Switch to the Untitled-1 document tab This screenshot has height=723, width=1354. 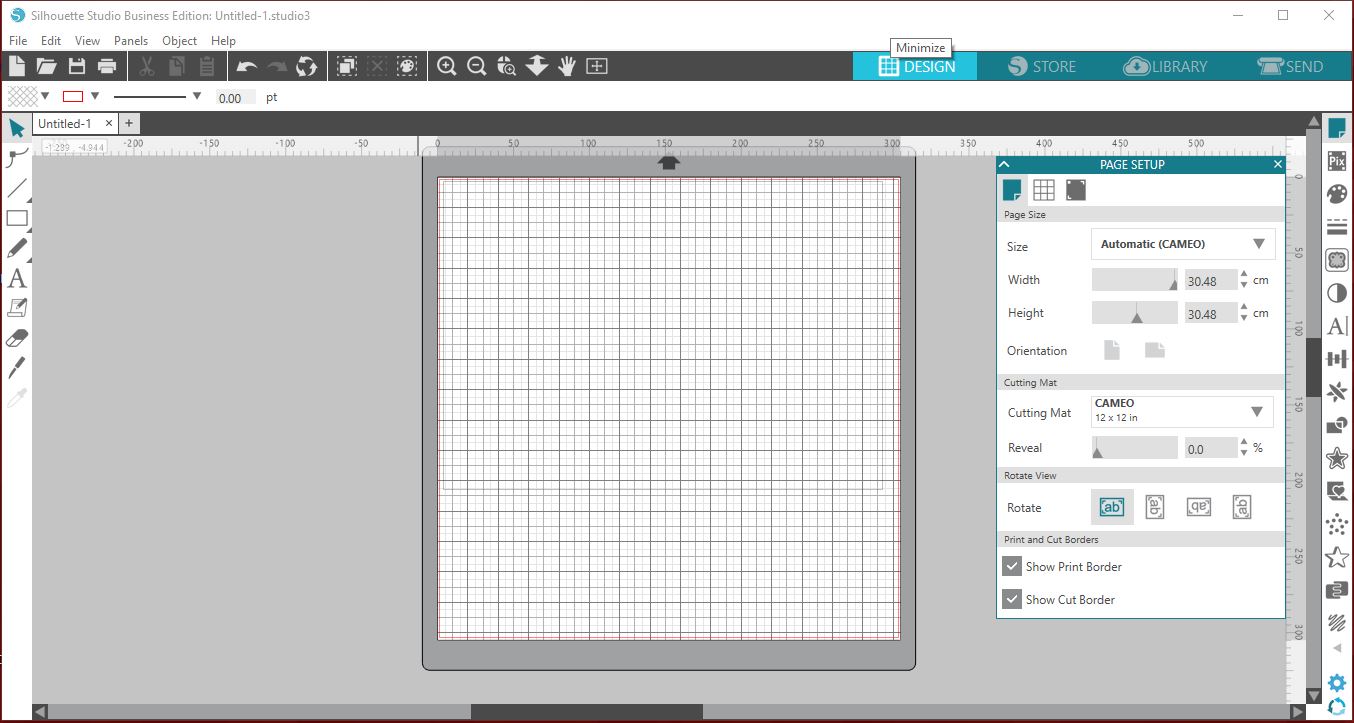point(65,124)
